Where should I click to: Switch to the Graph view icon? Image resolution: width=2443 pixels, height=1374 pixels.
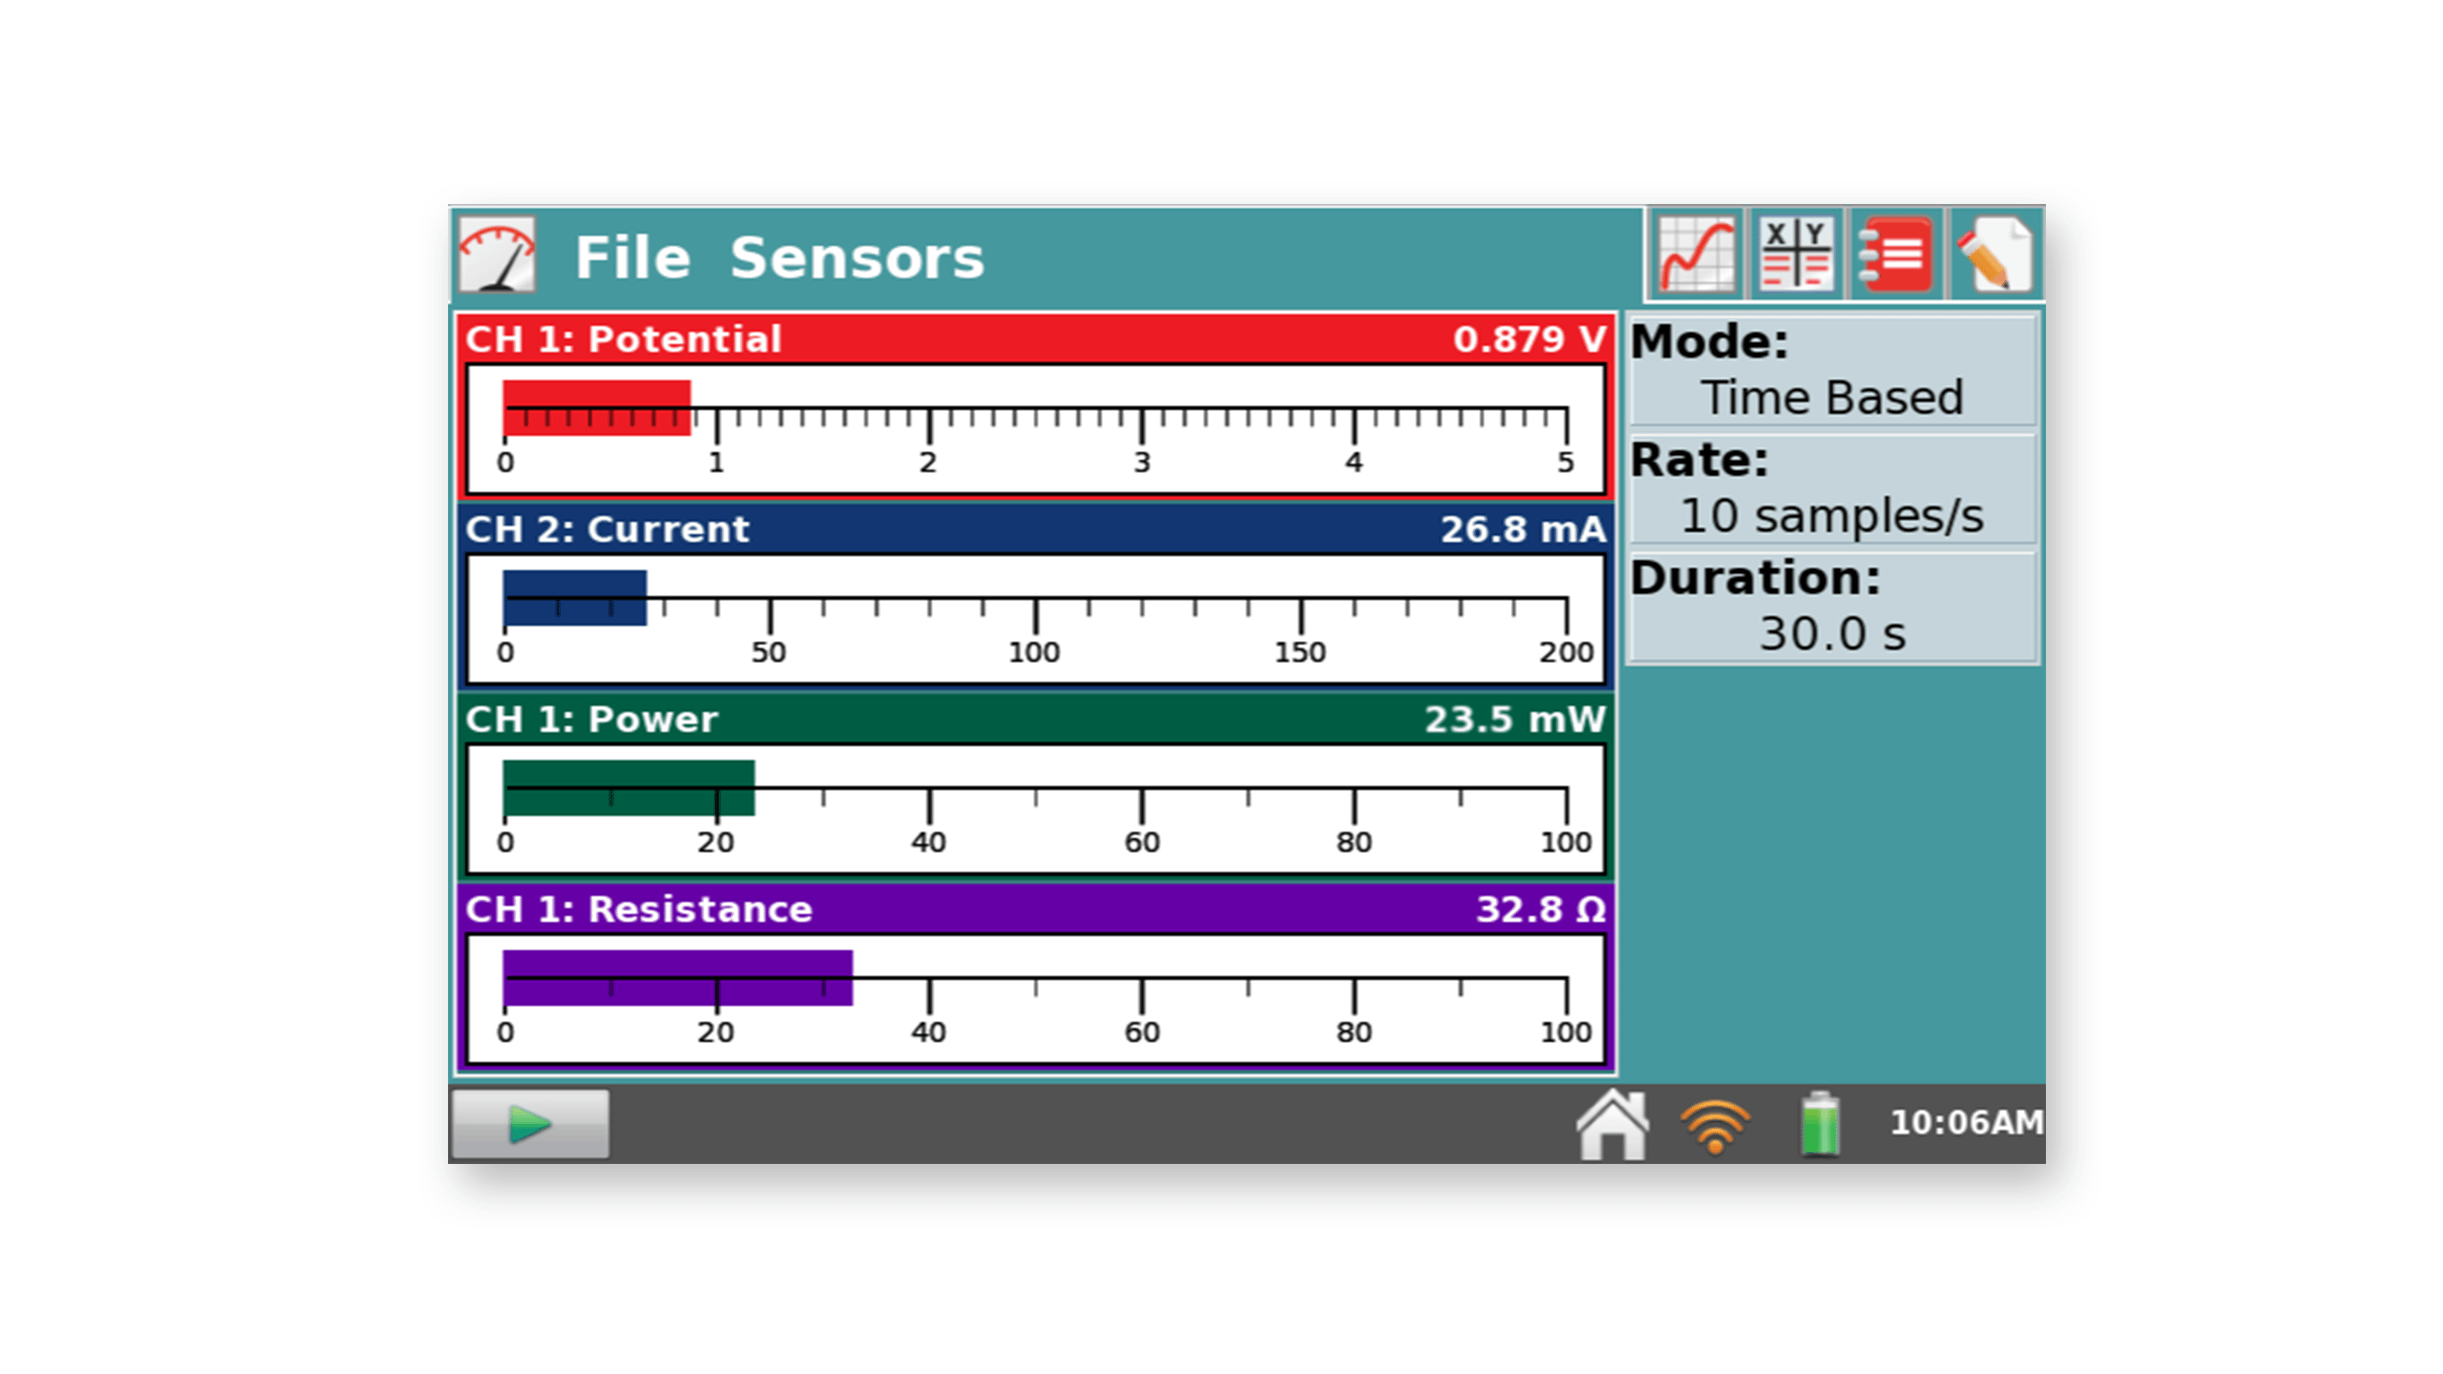pyautogui.click(x=1695, y=254)
